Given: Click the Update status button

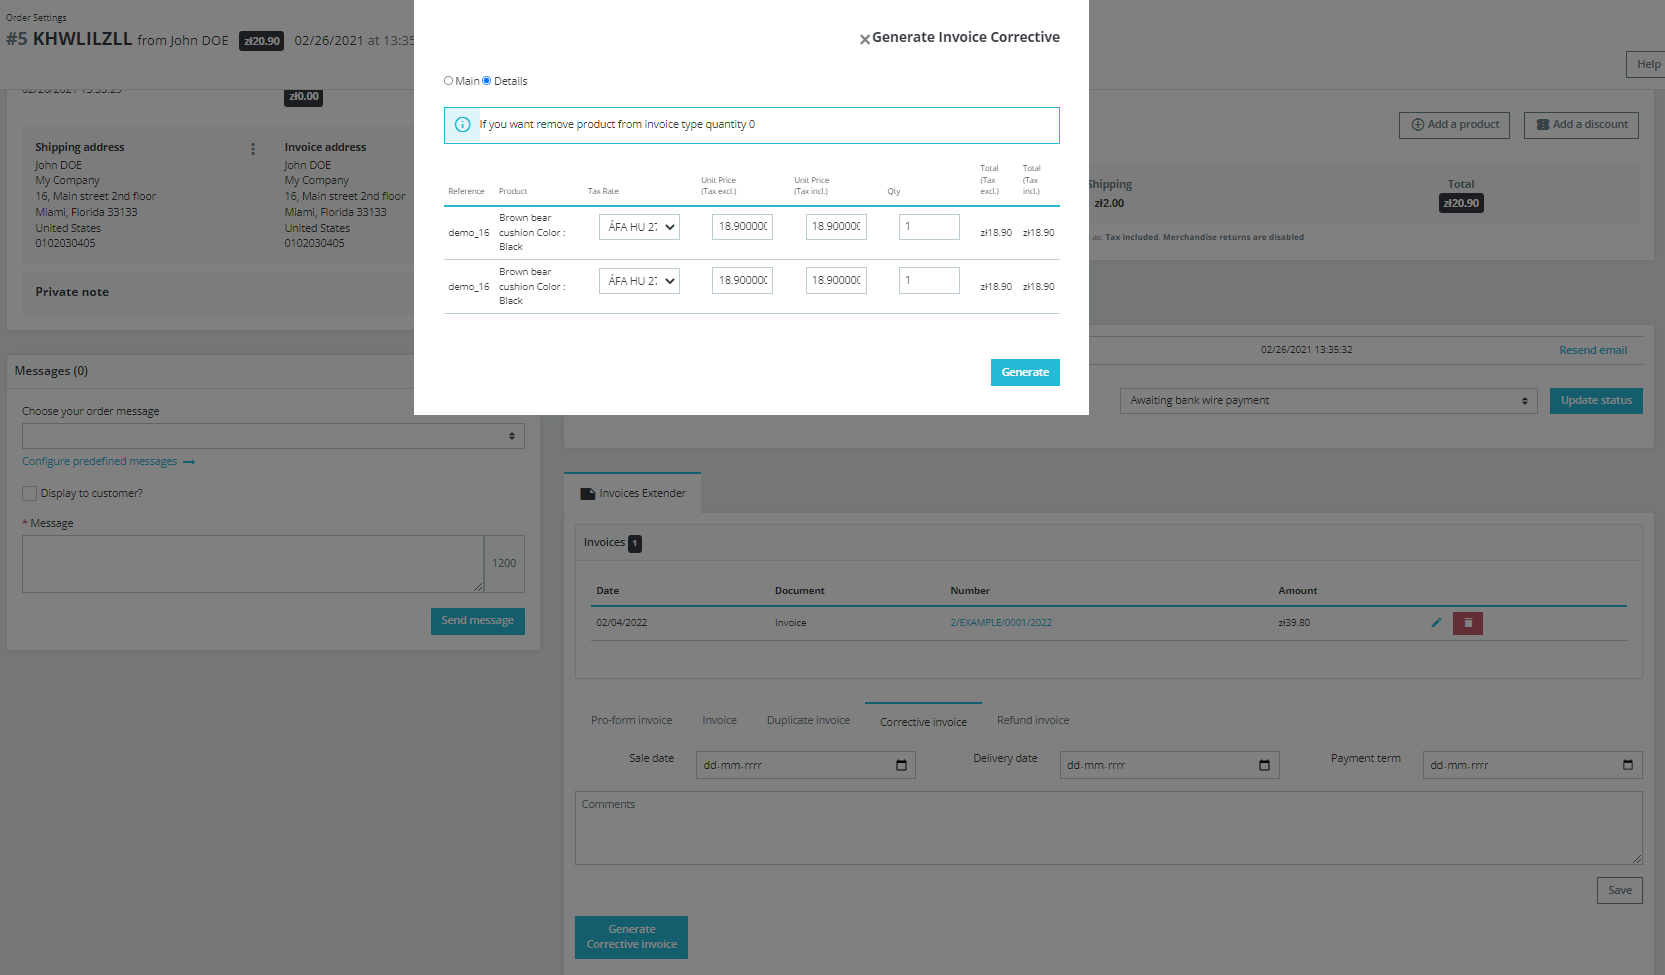Looking at the screenshot, I should pyautogui.click(x=1596, y=401).
